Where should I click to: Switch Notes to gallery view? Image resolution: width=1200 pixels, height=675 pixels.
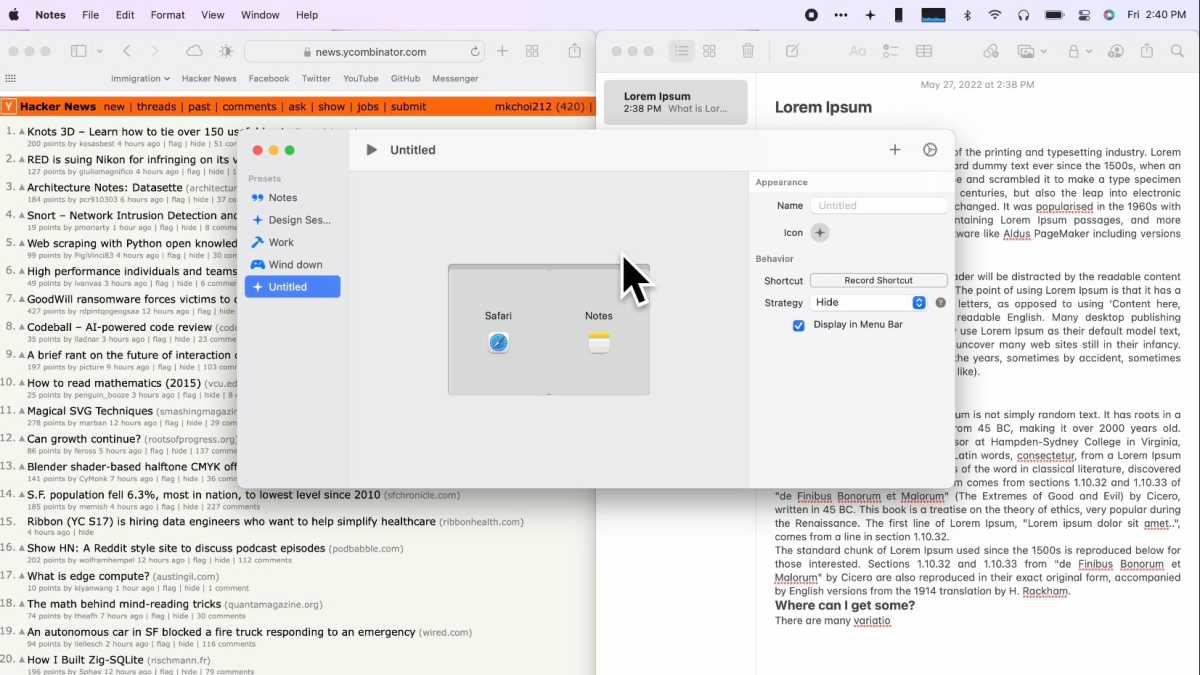(709, 51)
